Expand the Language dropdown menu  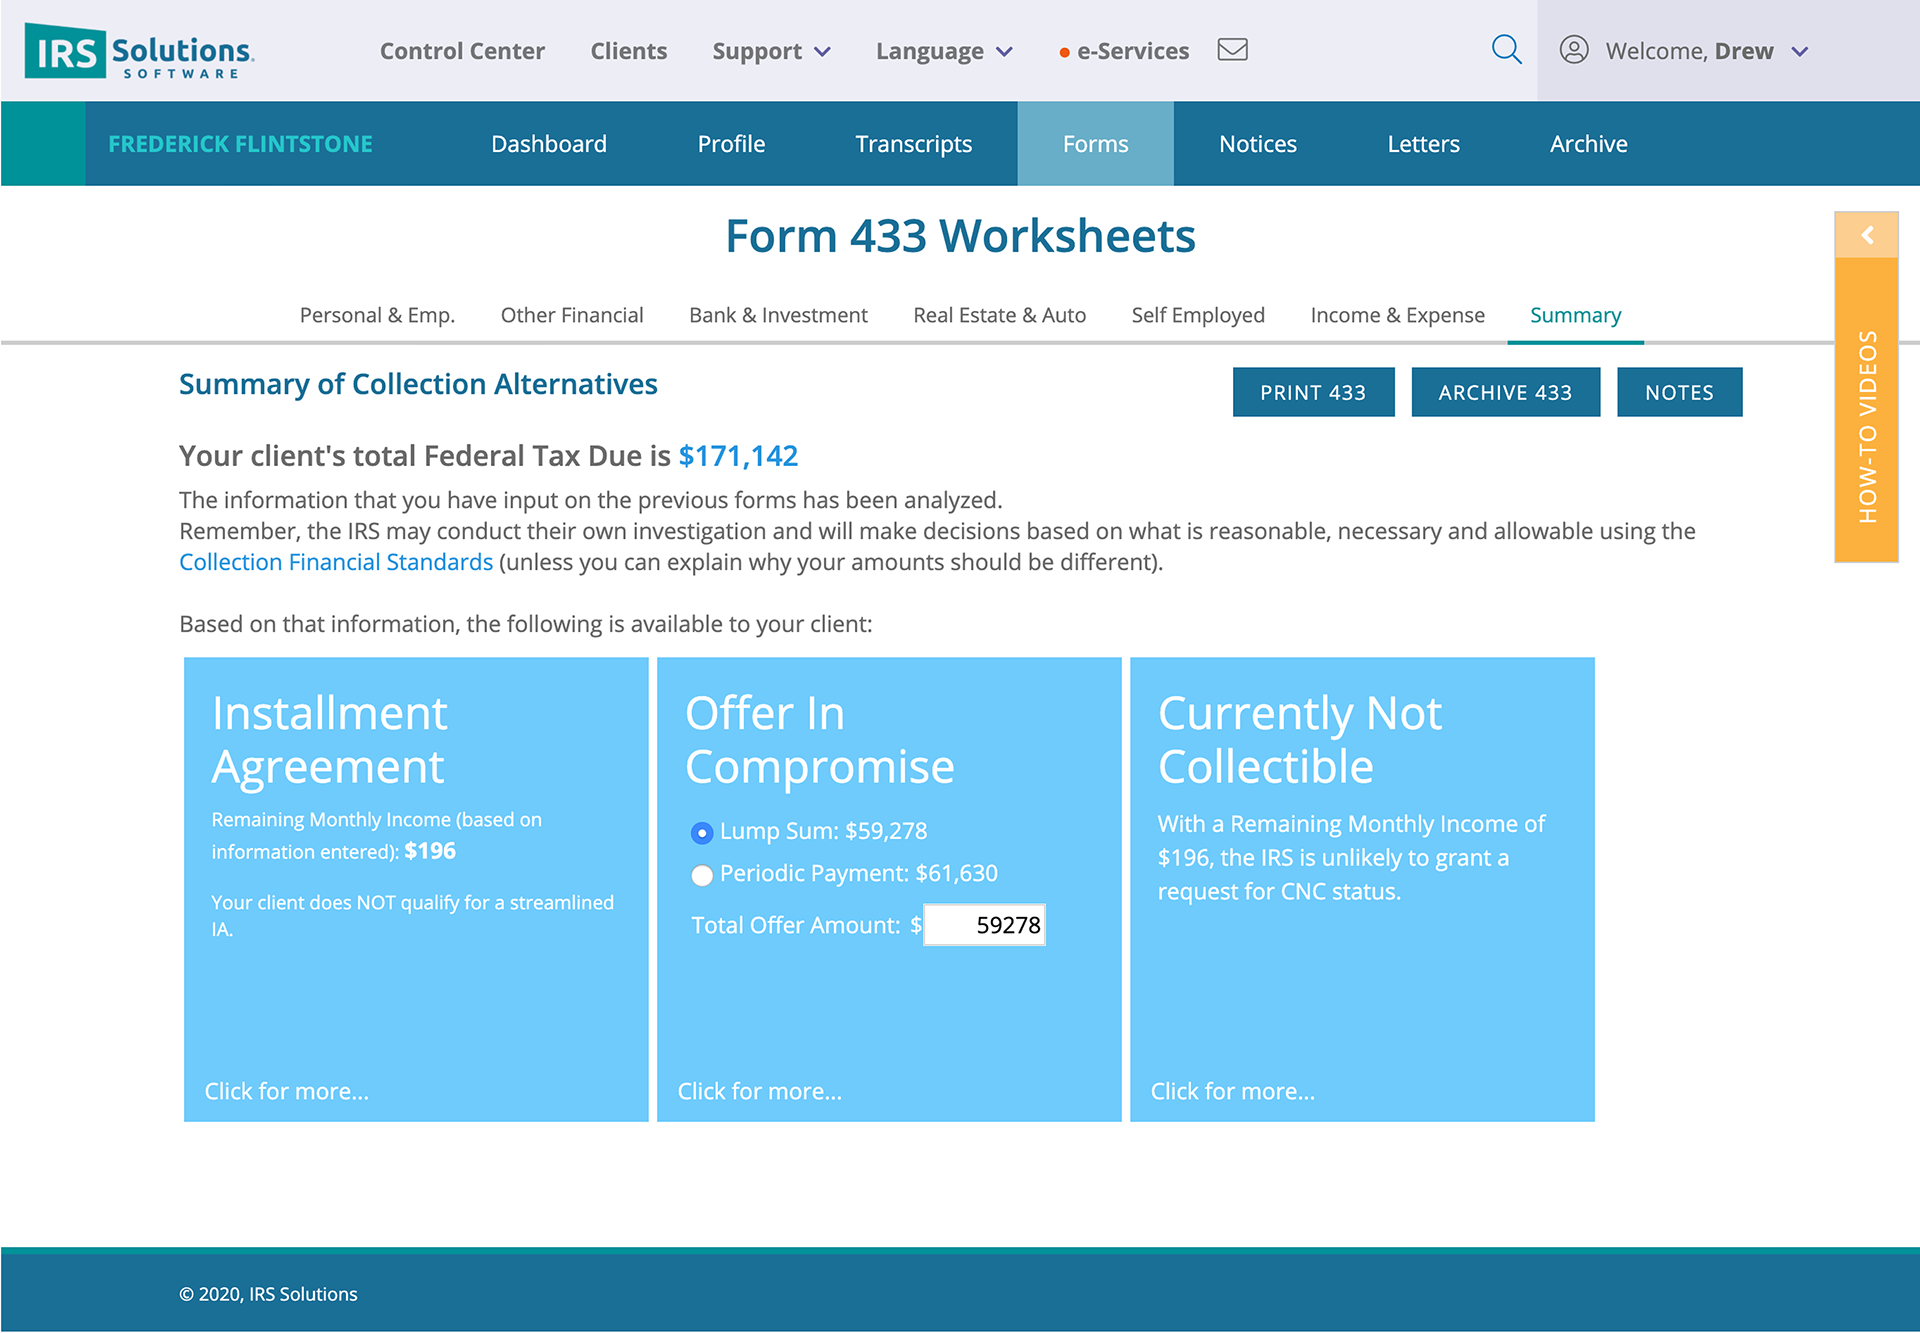click(943, 51)
